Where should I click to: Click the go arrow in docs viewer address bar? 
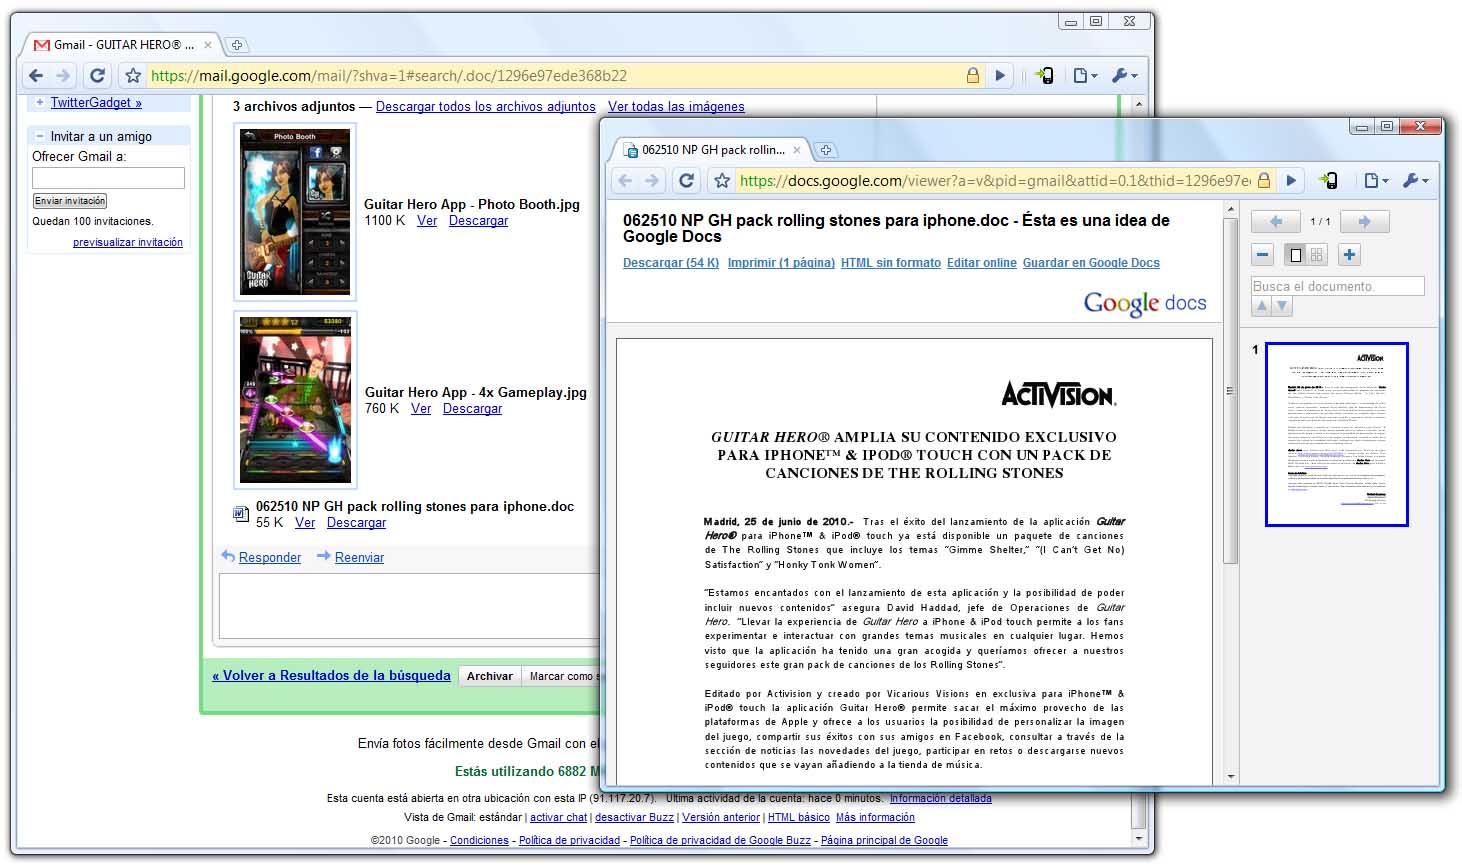point(1291,180)
